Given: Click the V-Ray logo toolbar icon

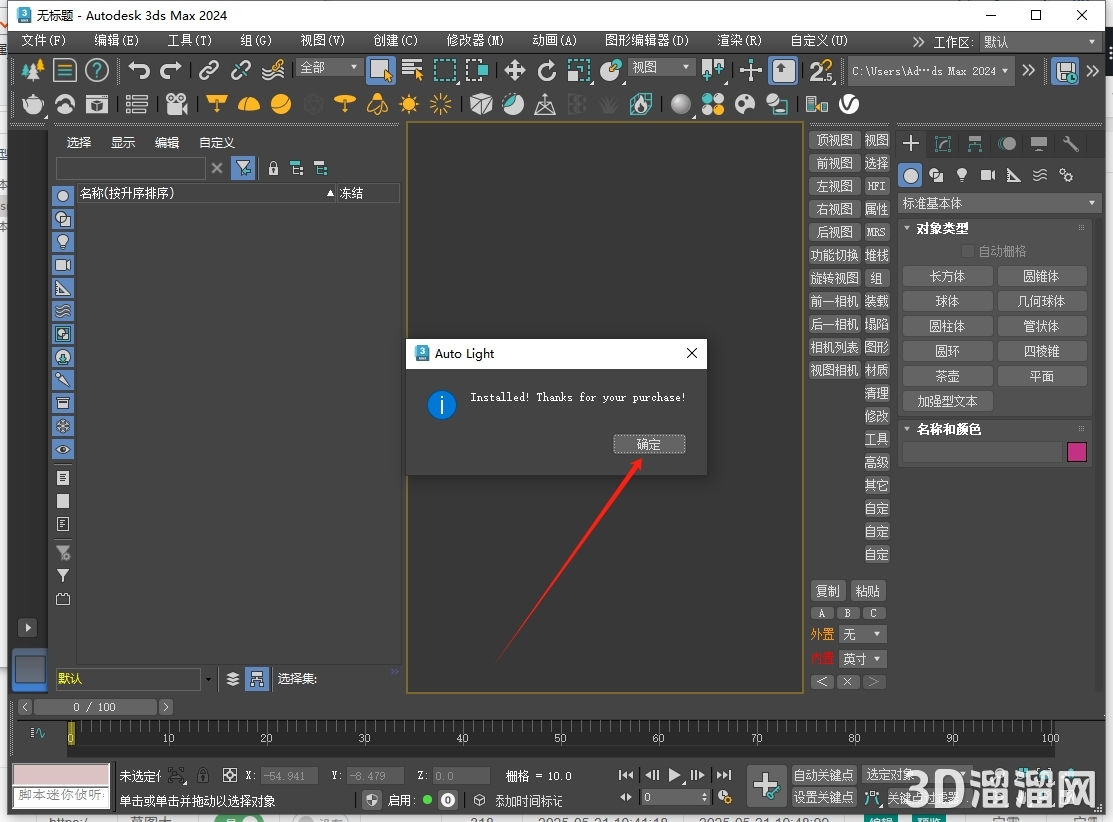Looking at the screenshot, I should click(849, 105).
